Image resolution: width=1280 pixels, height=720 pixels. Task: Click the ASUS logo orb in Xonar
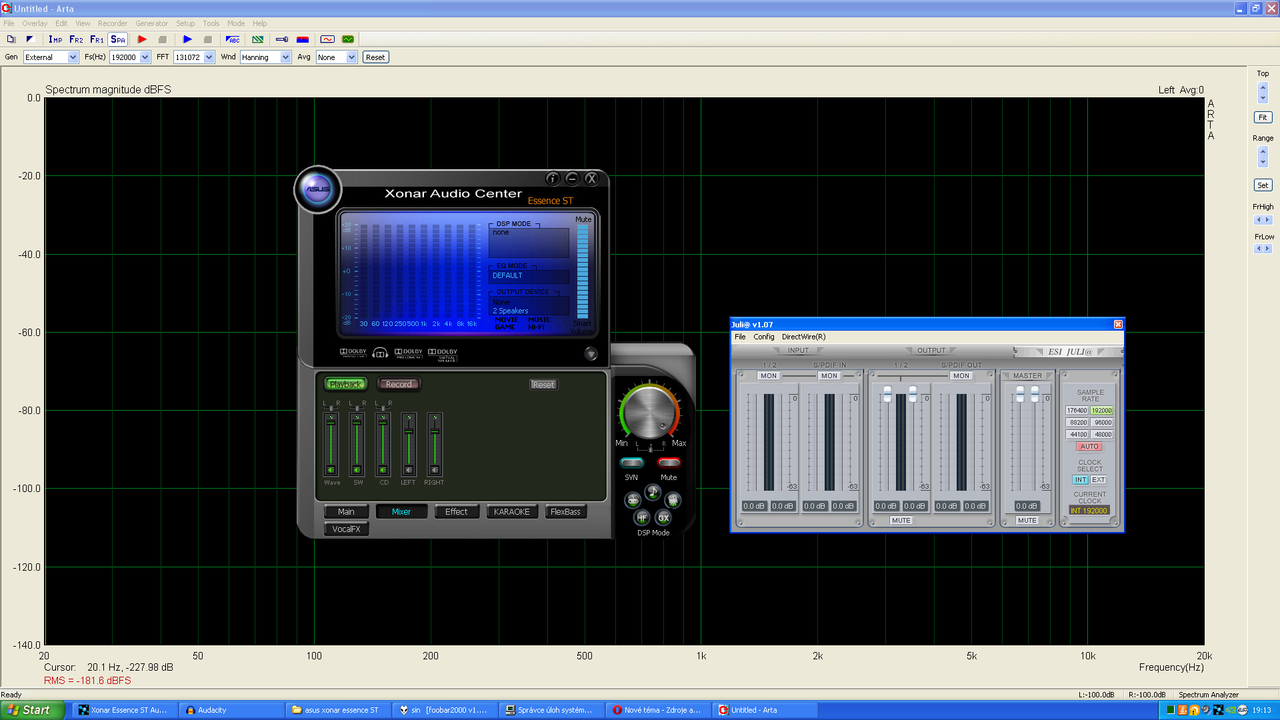tap(319, 190)
